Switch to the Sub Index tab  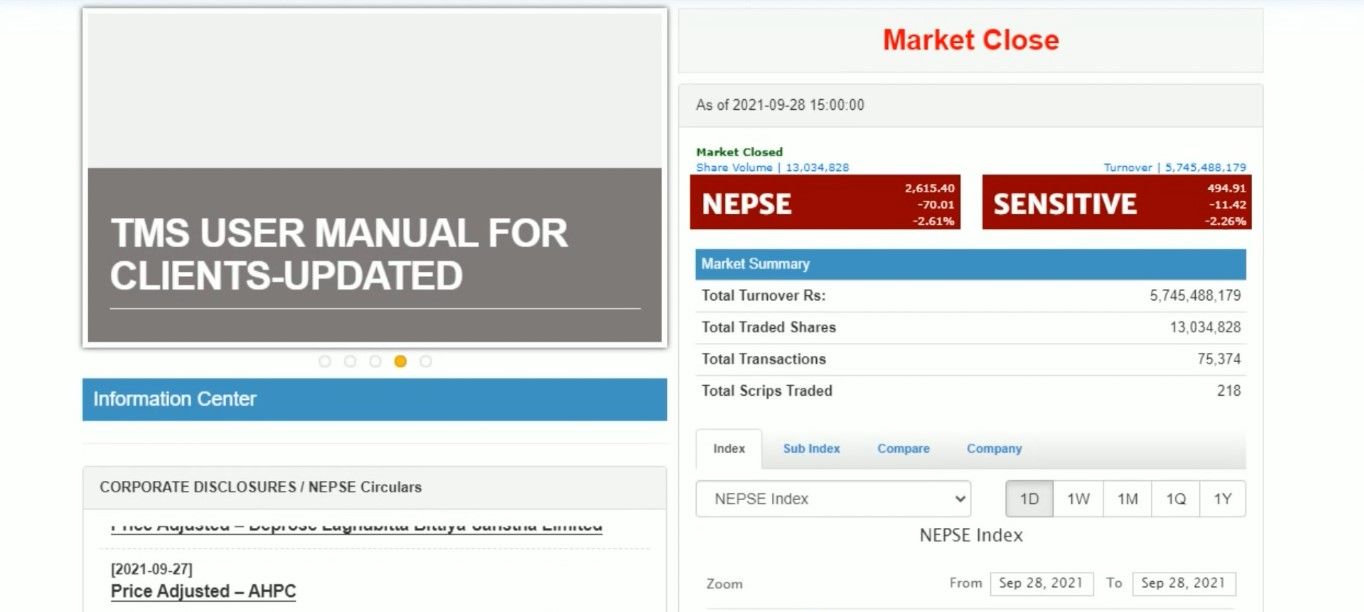[811, 449]
